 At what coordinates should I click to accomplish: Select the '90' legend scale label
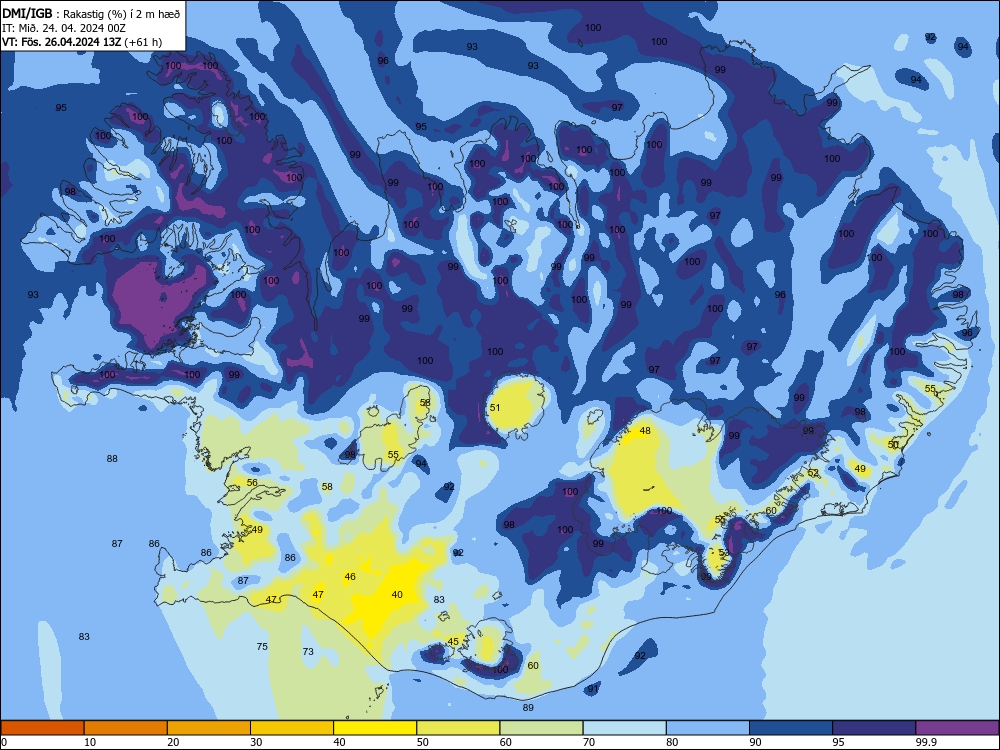pos(755,742)
